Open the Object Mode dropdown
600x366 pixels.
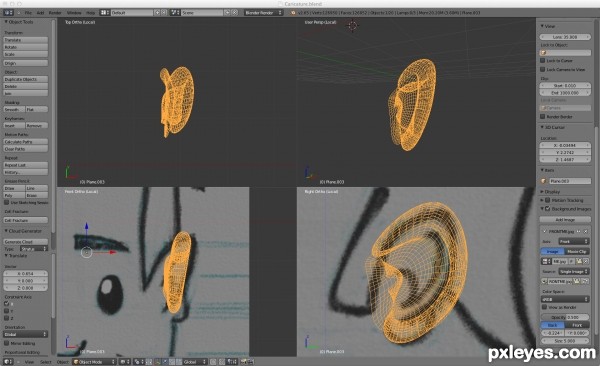point(94,361)
